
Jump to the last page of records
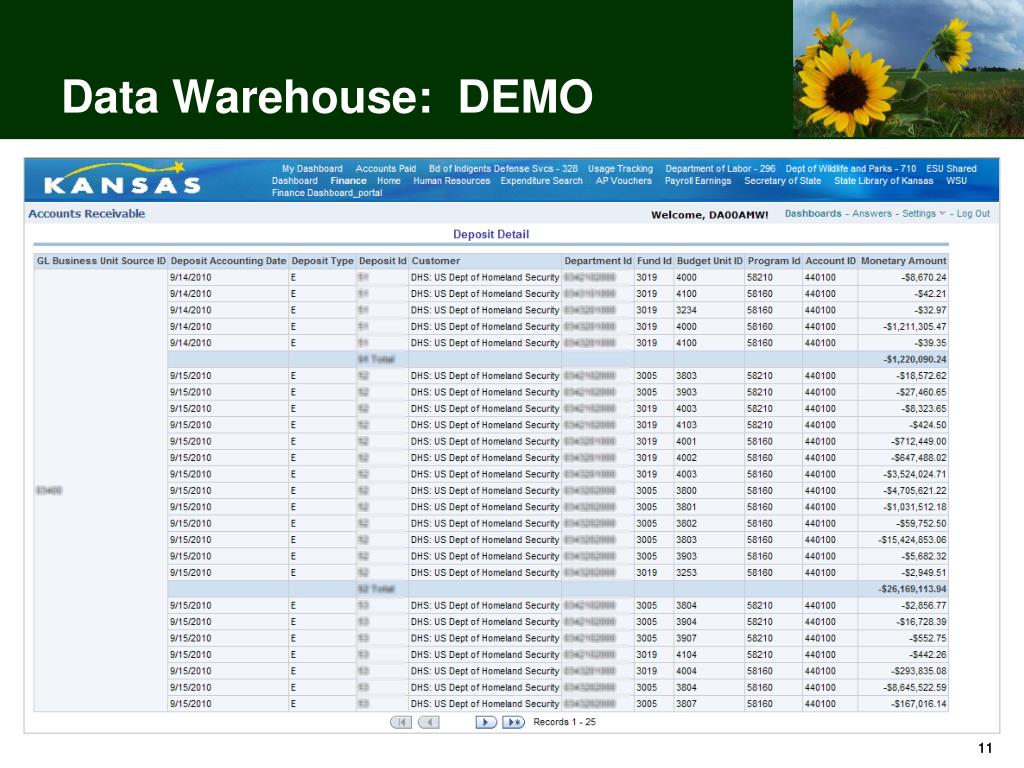point(514,722)
